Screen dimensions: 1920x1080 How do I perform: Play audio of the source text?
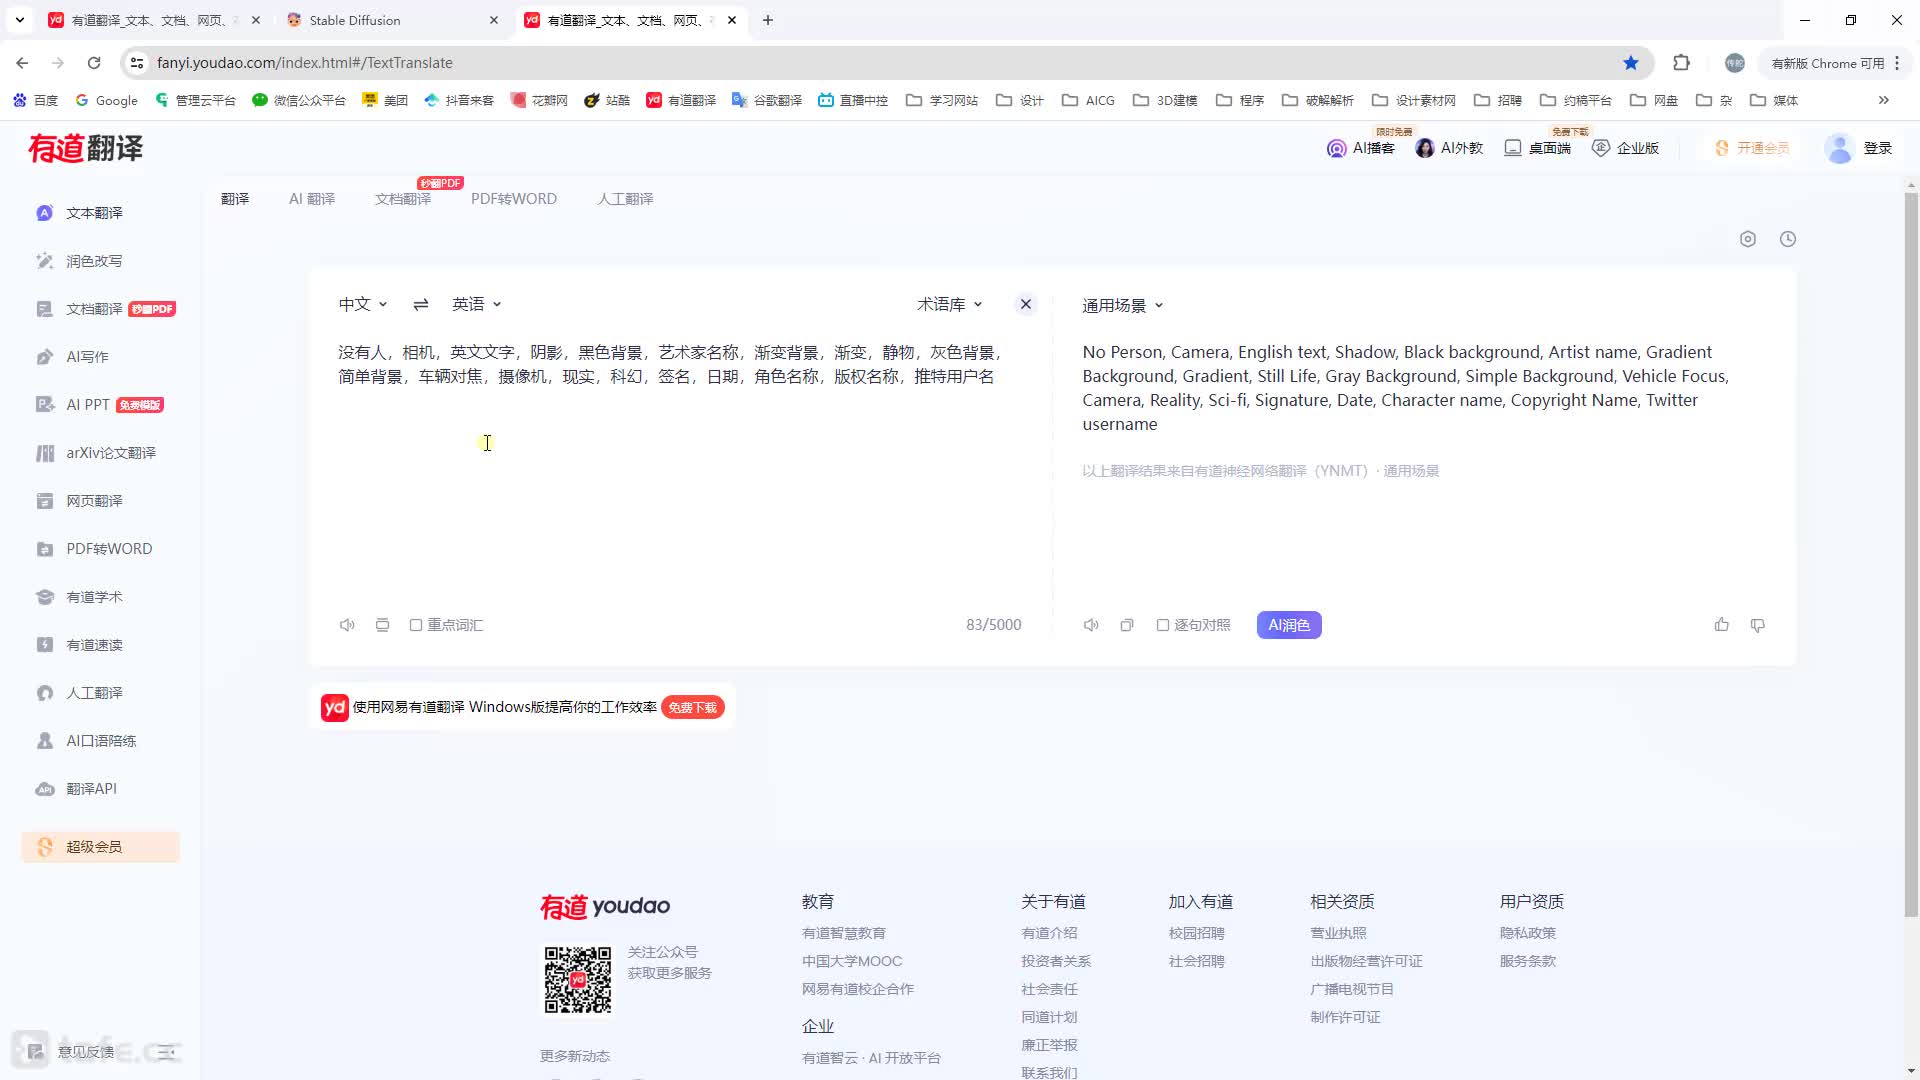point(347,625)
